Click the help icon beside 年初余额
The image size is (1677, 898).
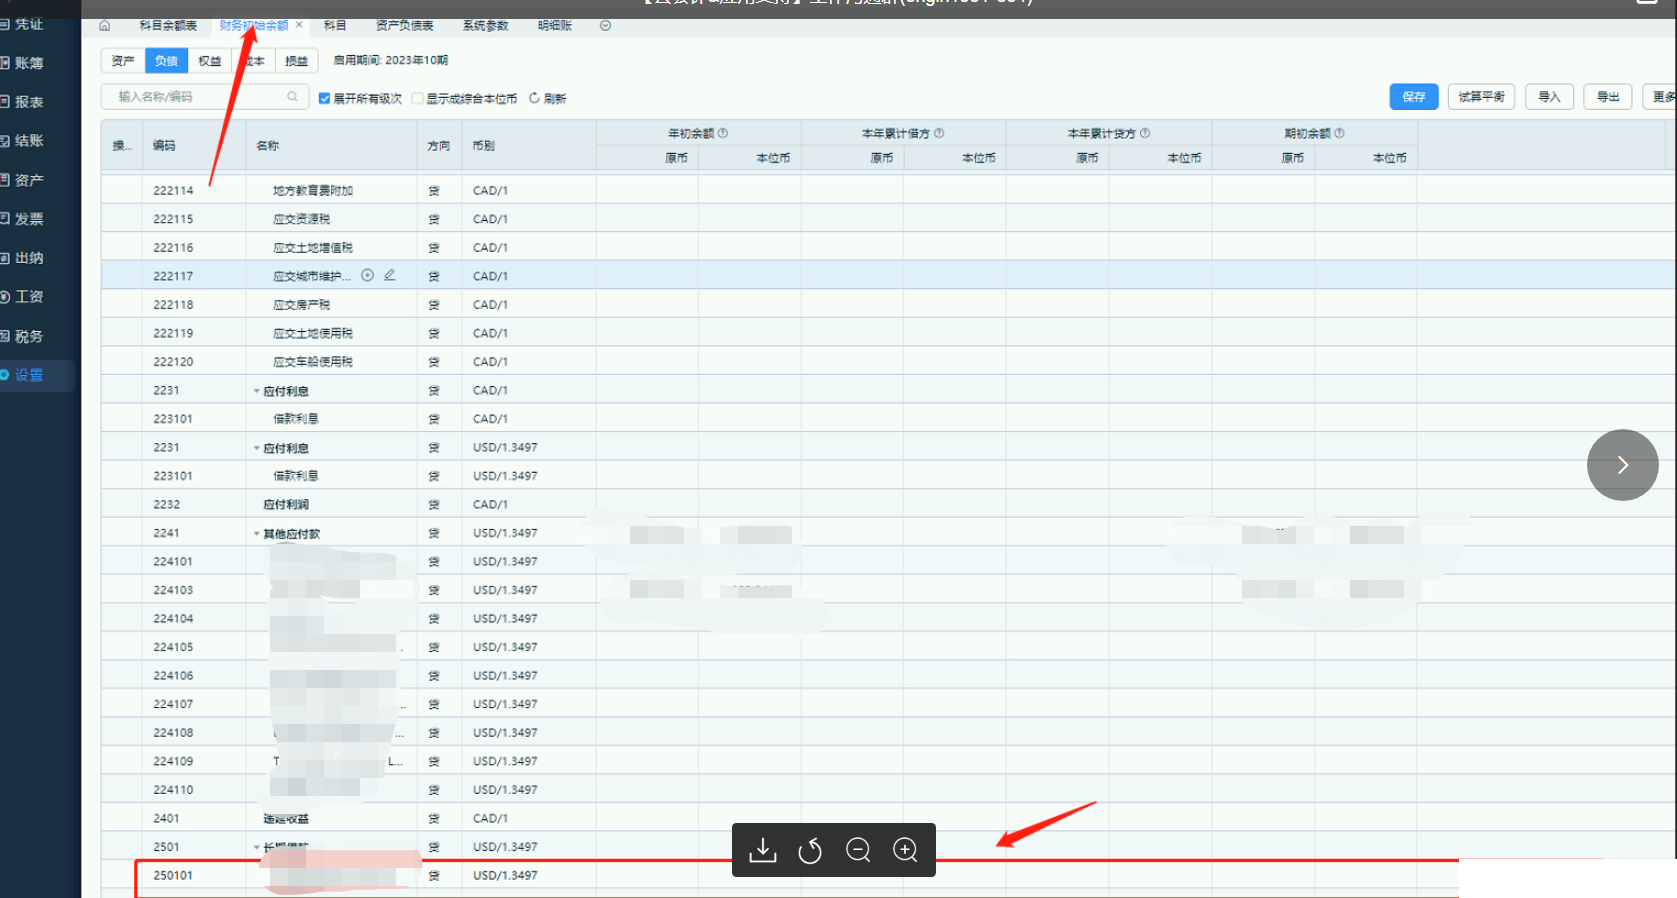[x=723, y=133]
